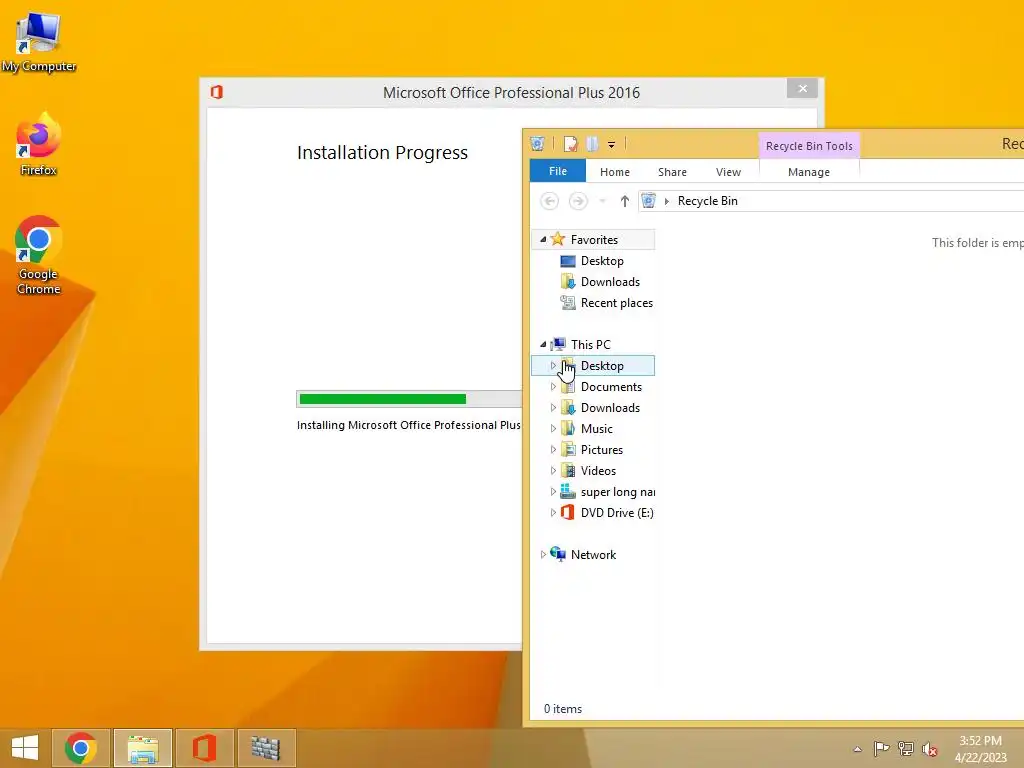Select Videos in the navigation pane
Screen dimensions: 1024x768
598,471
